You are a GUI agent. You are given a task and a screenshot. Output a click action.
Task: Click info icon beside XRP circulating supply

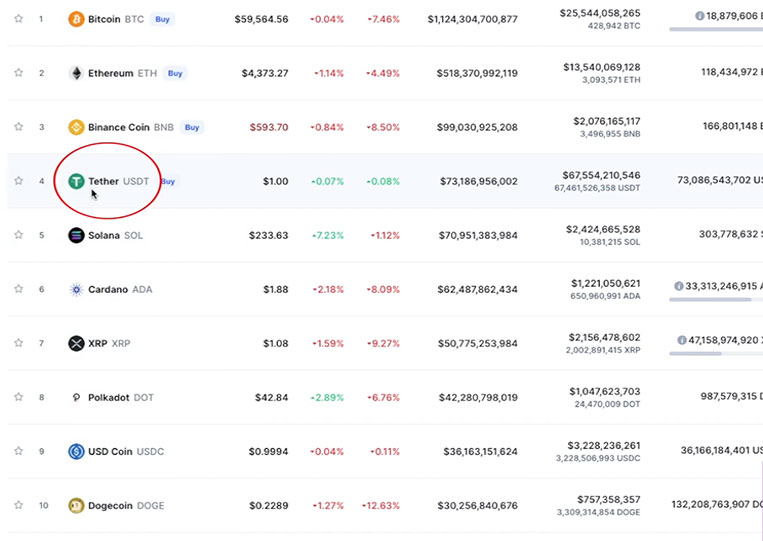coord(682,340)
